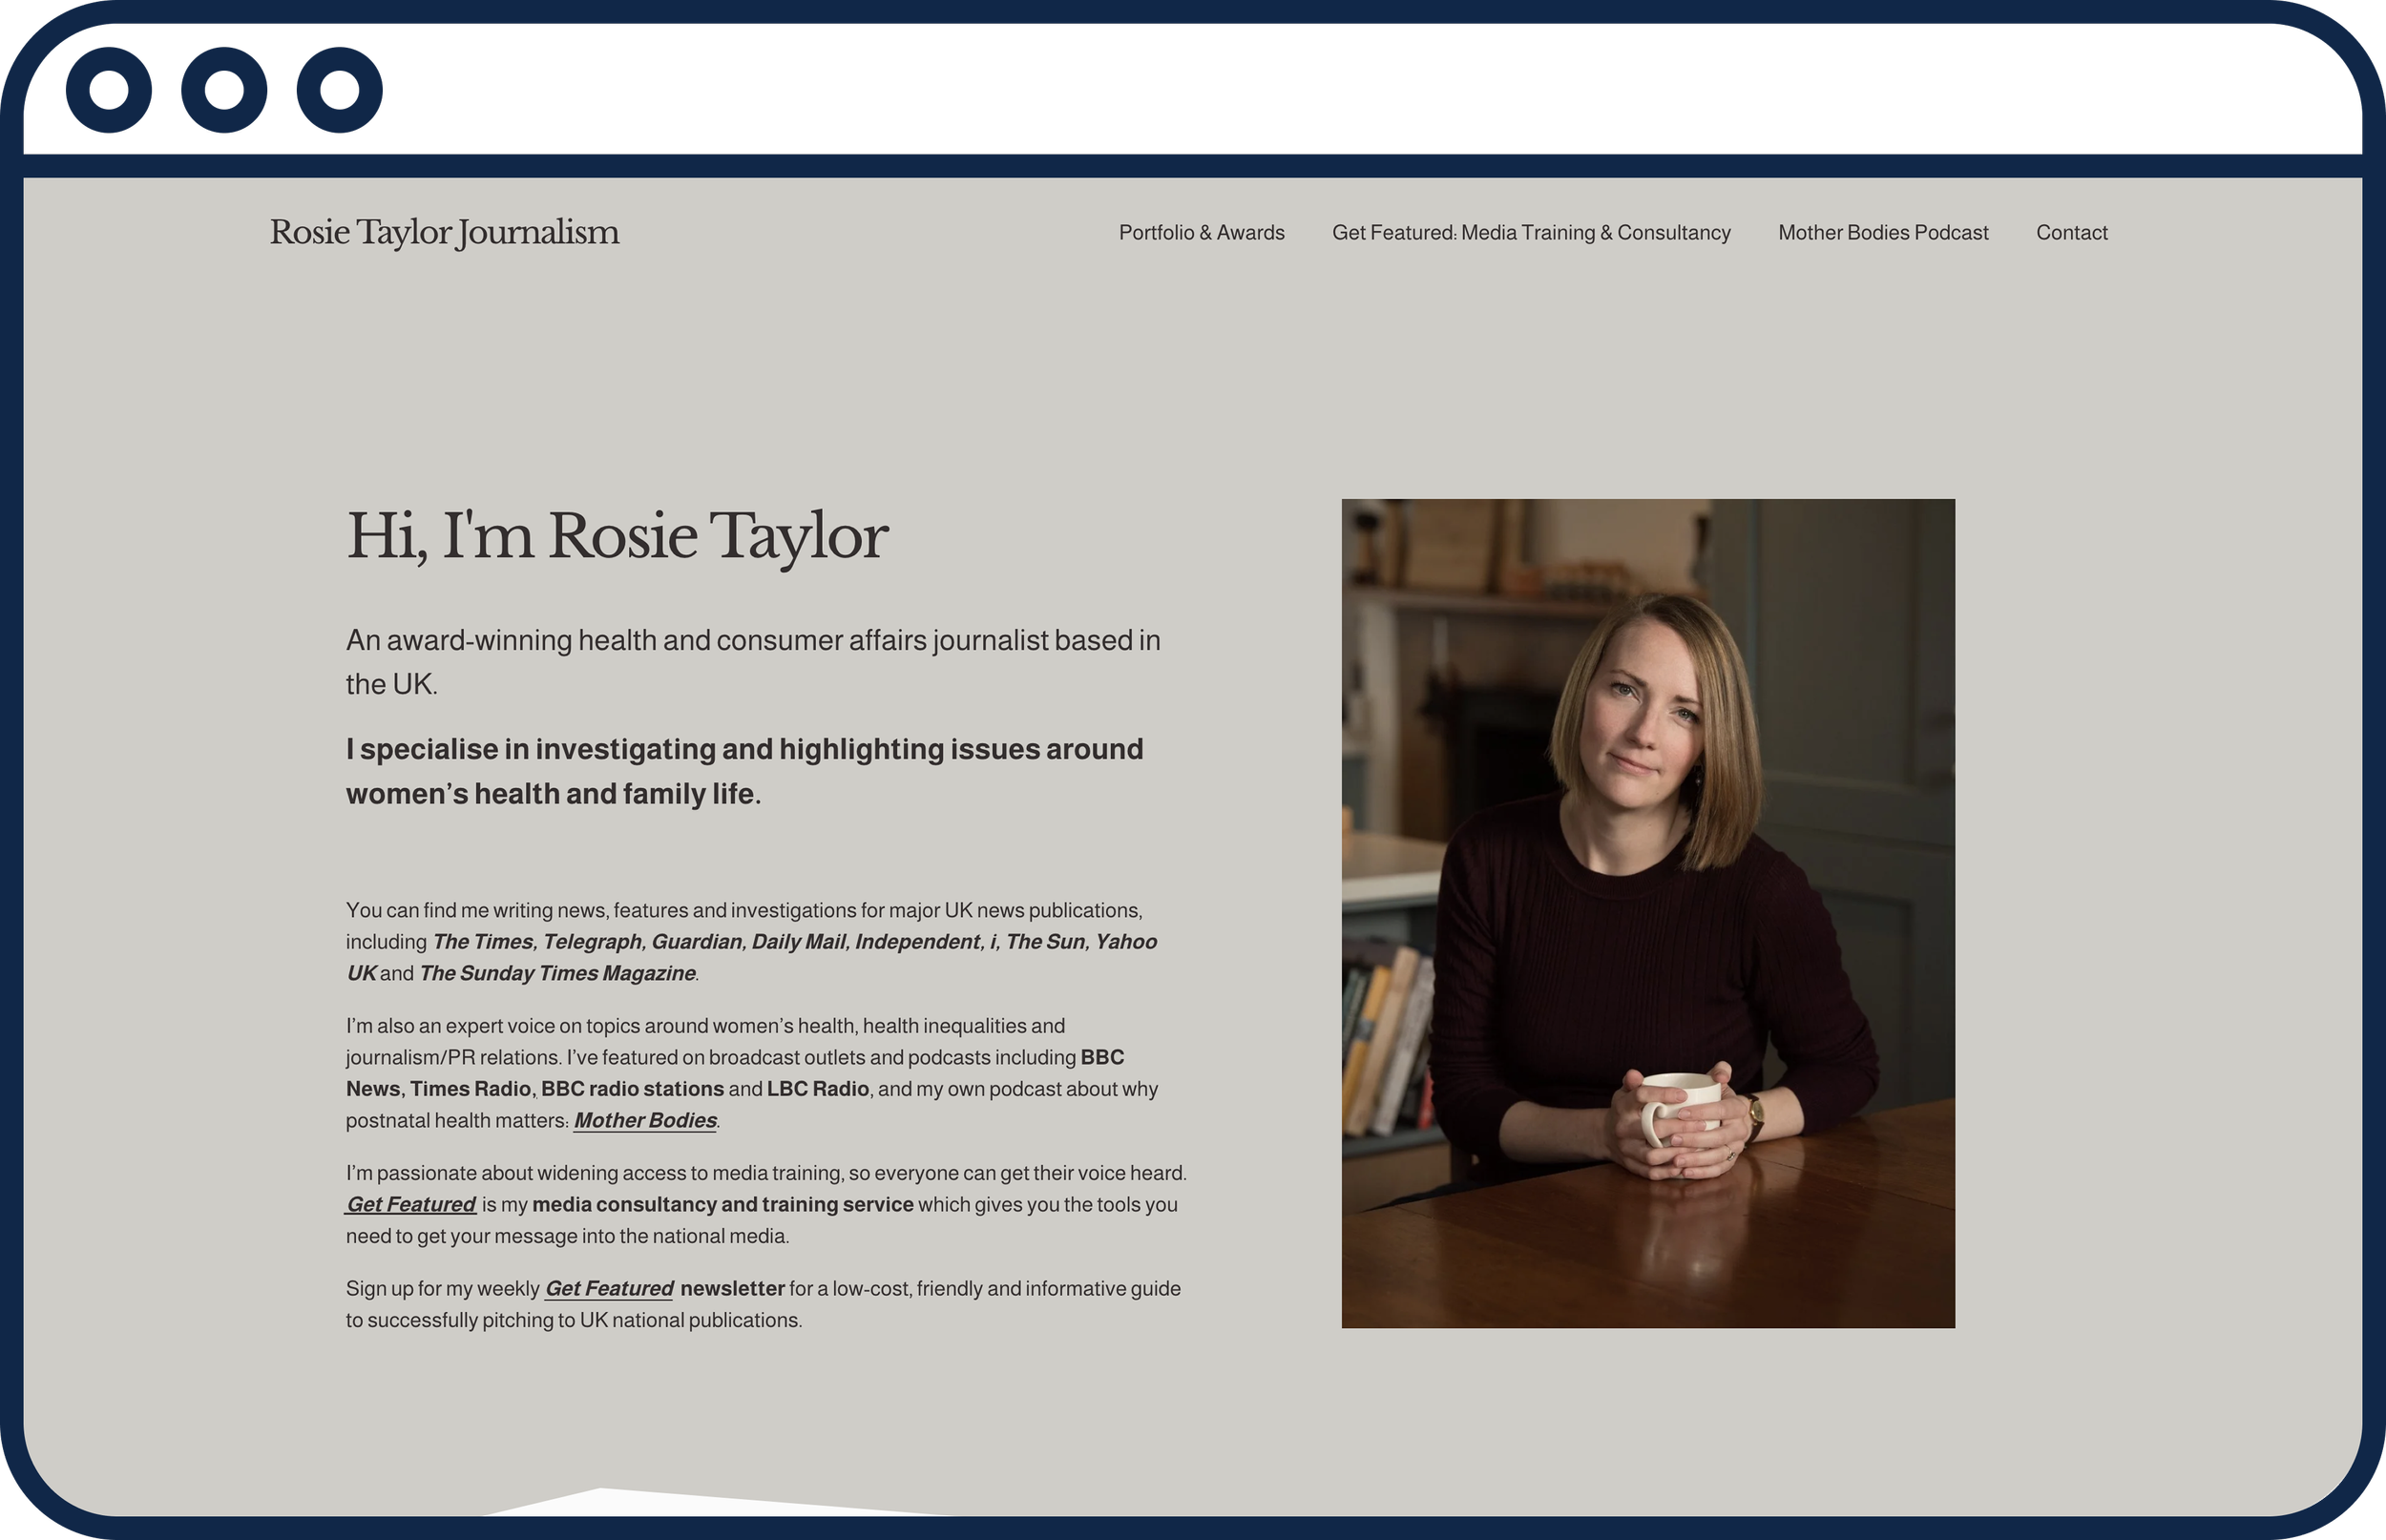Click the Mother Bodies podcast link
Screen dimensions: 2386x1540
pyautogui.click(x=643, y=1120)
